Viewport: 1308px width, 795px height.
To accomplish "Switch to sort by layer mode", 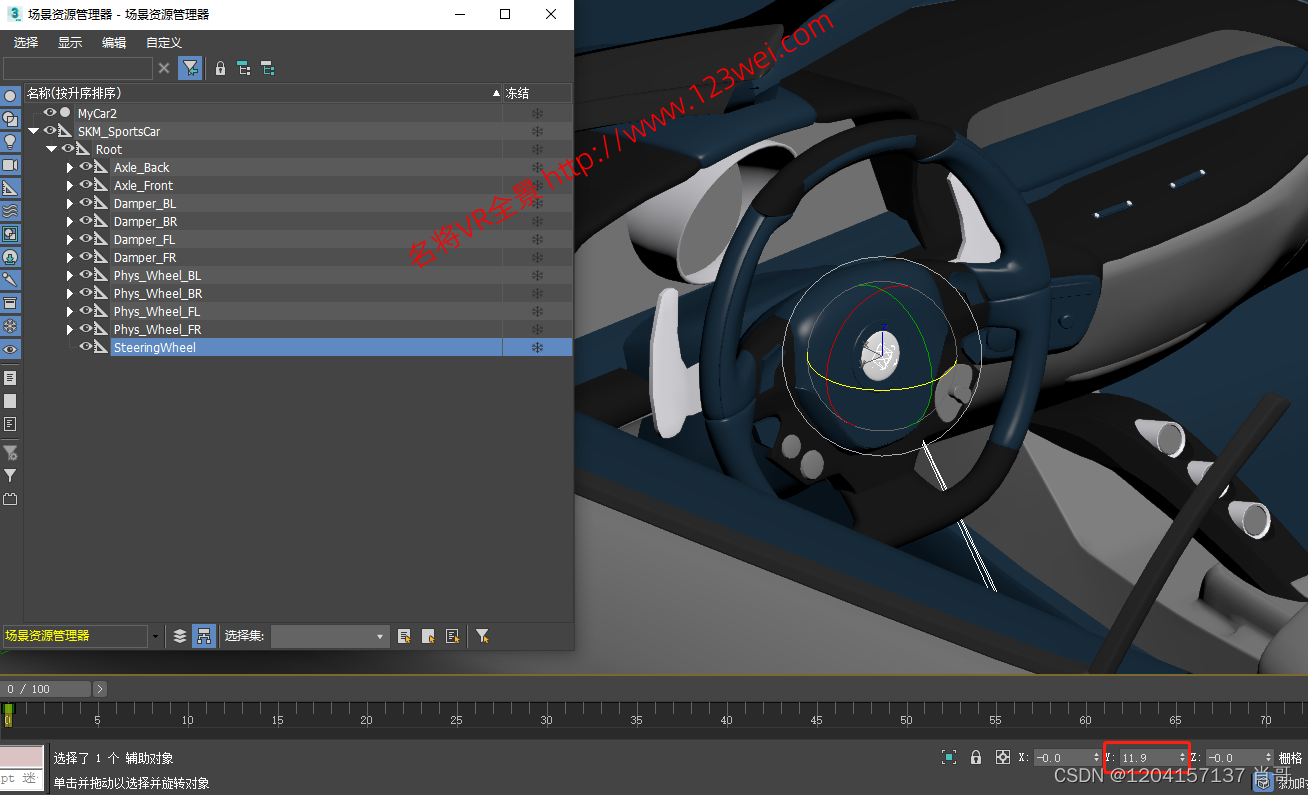I will tap(180, 636).
